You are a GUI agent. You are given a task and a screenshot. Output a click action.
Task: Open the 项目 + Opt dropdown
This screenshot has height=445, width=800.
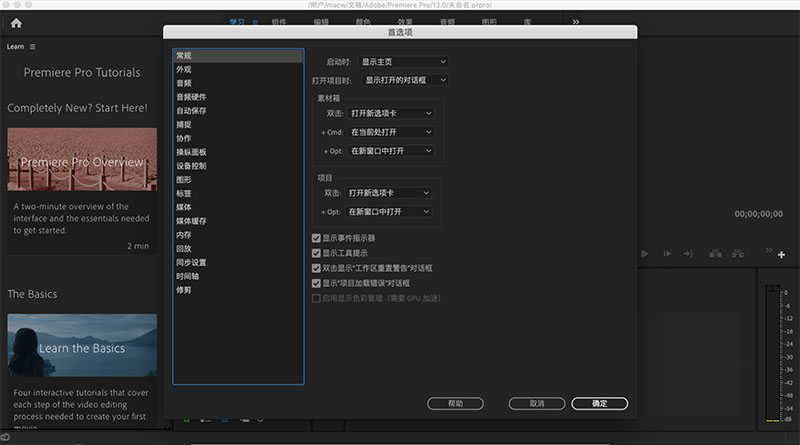[388, 212]
